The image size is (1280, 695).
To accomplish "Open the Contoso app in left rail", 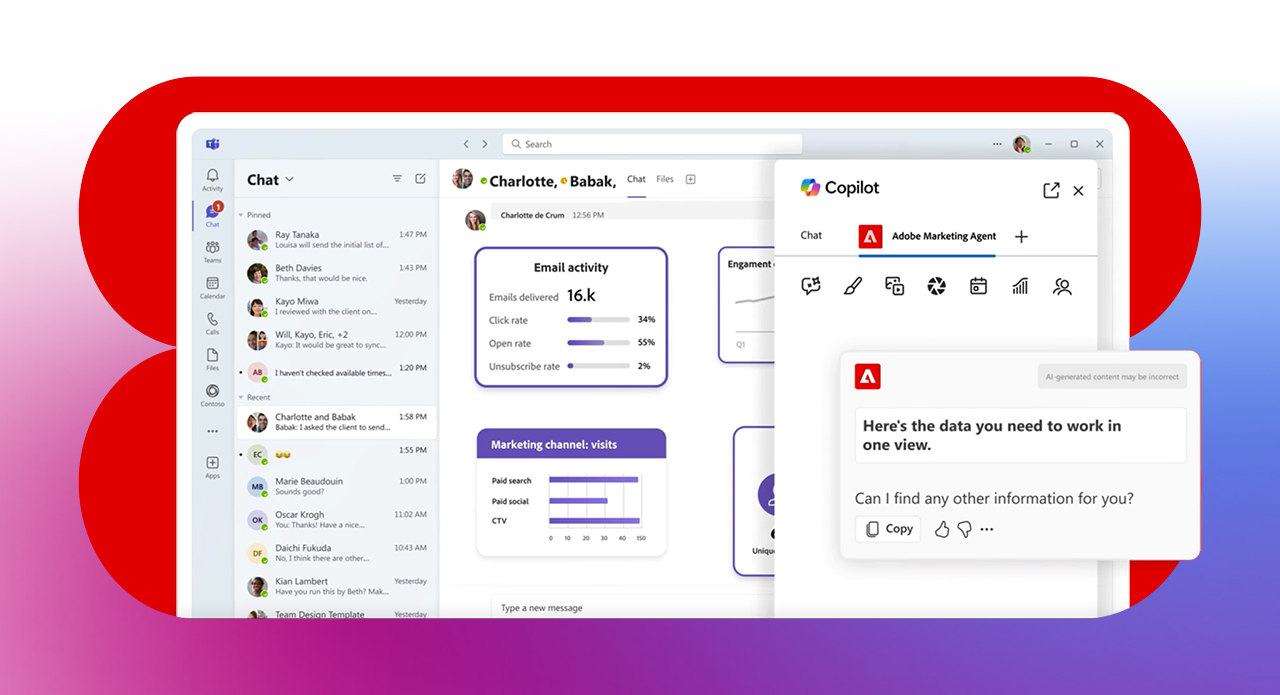I will click(212, 396).
